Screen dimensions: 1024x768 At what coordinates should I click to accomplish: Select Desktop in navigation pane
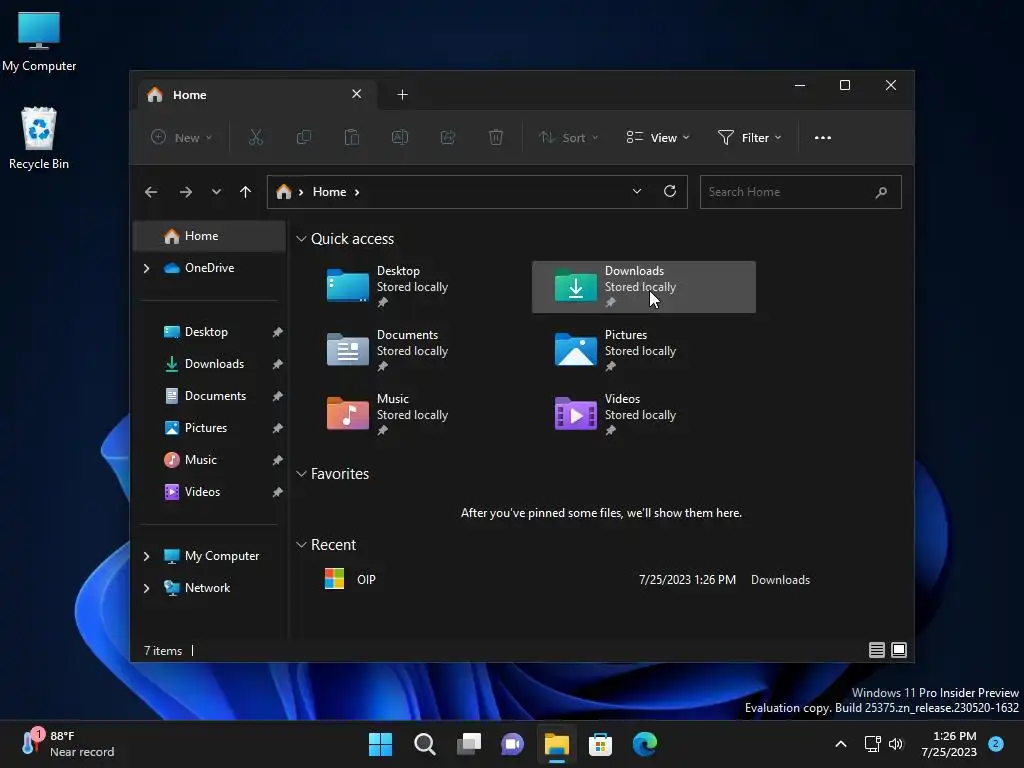click(209, 332)
